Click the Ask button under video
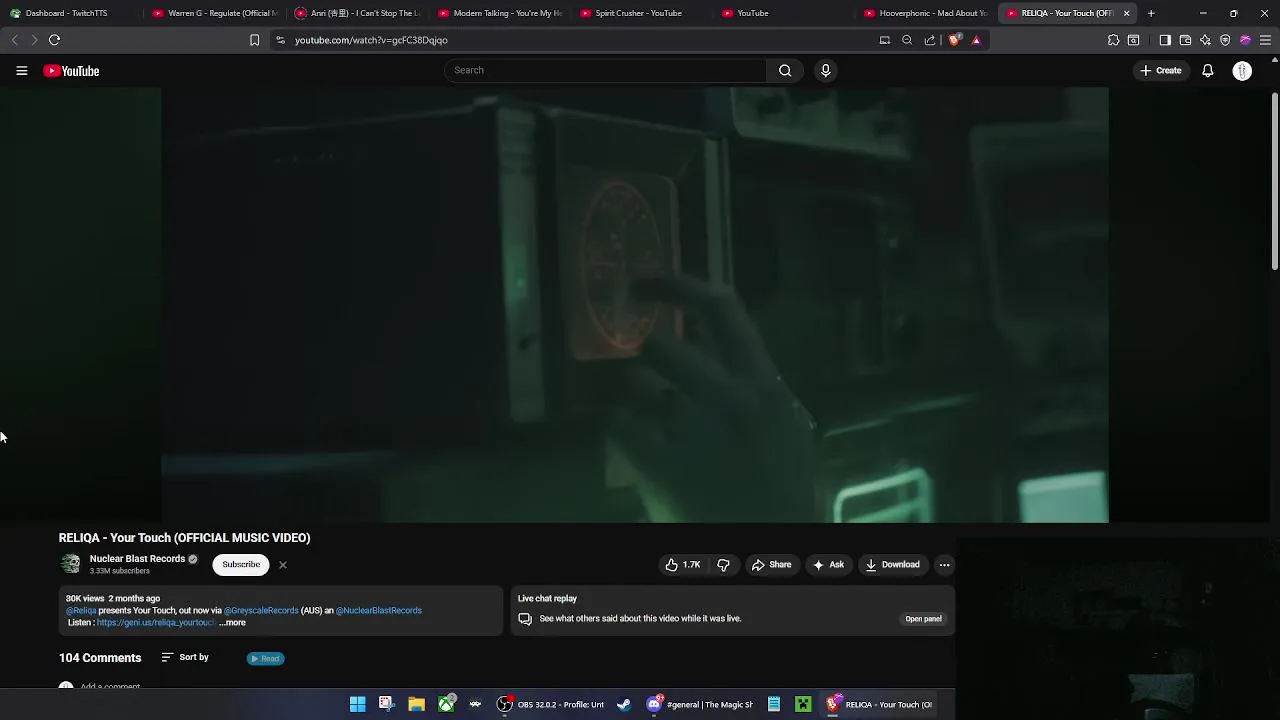Image resolution: width=1280 pixels, height=720 pixels. pyautogui.click(x=828, y=565)
